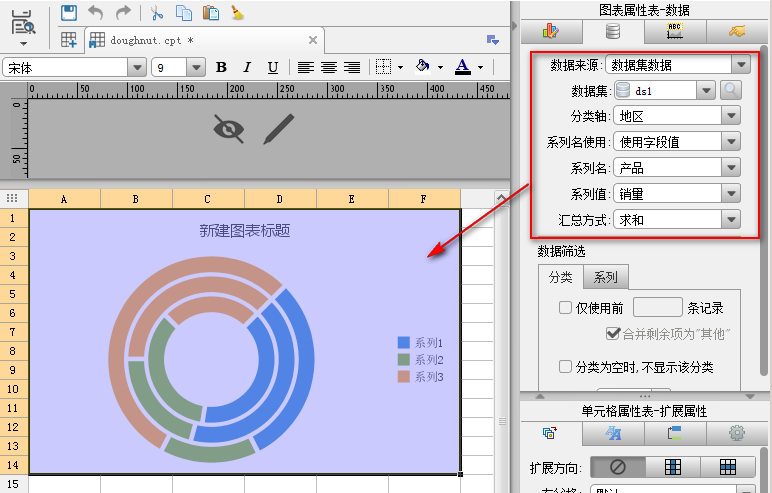Open the 系列值 销量 dropdown
Image resolution: width=772 pixels, height=493 pixels.
click(731, 194)
